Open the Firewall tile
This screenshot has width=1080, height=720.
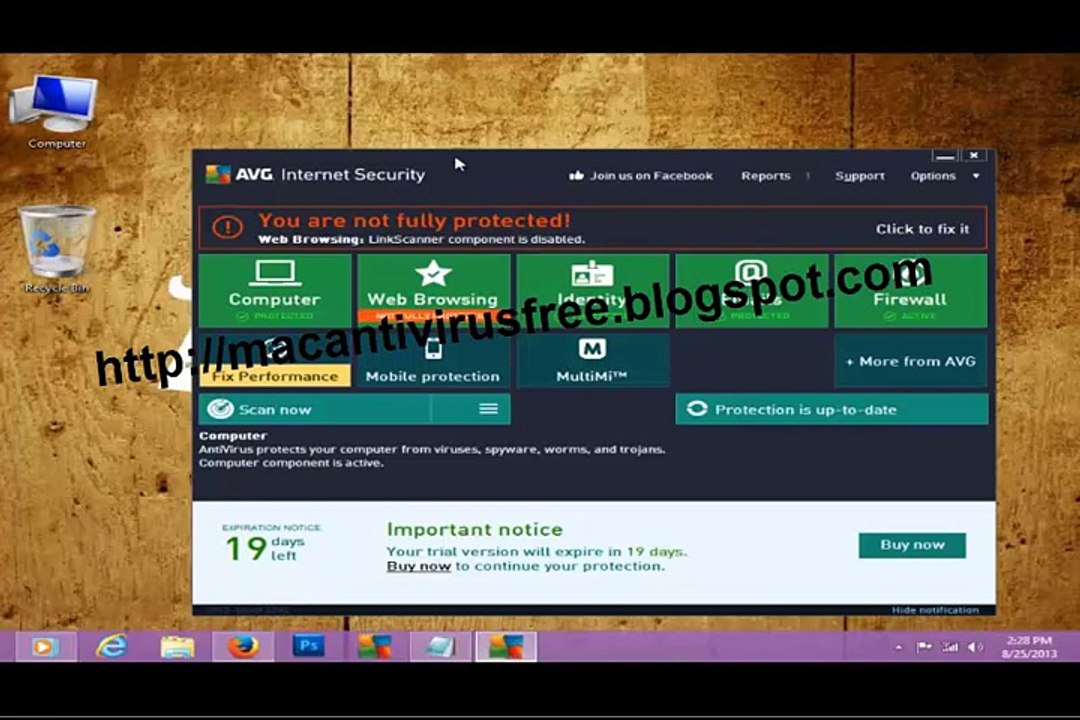click(911, 290)
